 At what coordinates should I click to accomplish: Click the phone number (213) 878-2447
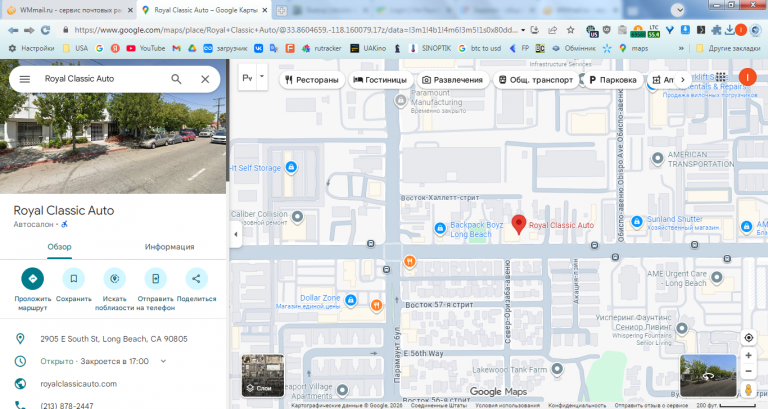67,405
